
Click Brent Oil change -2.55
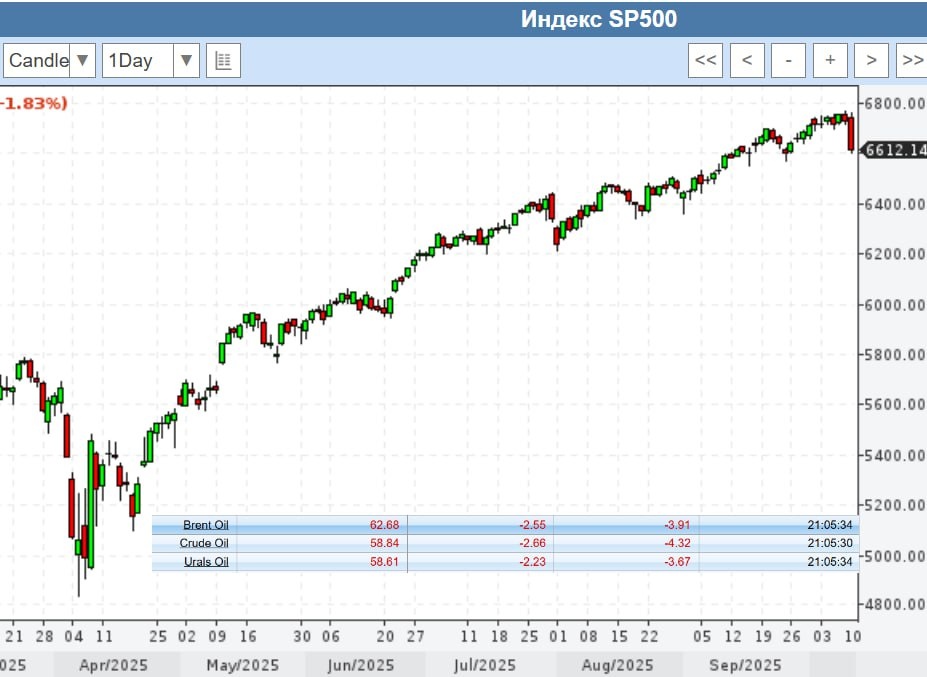point(533,525)
